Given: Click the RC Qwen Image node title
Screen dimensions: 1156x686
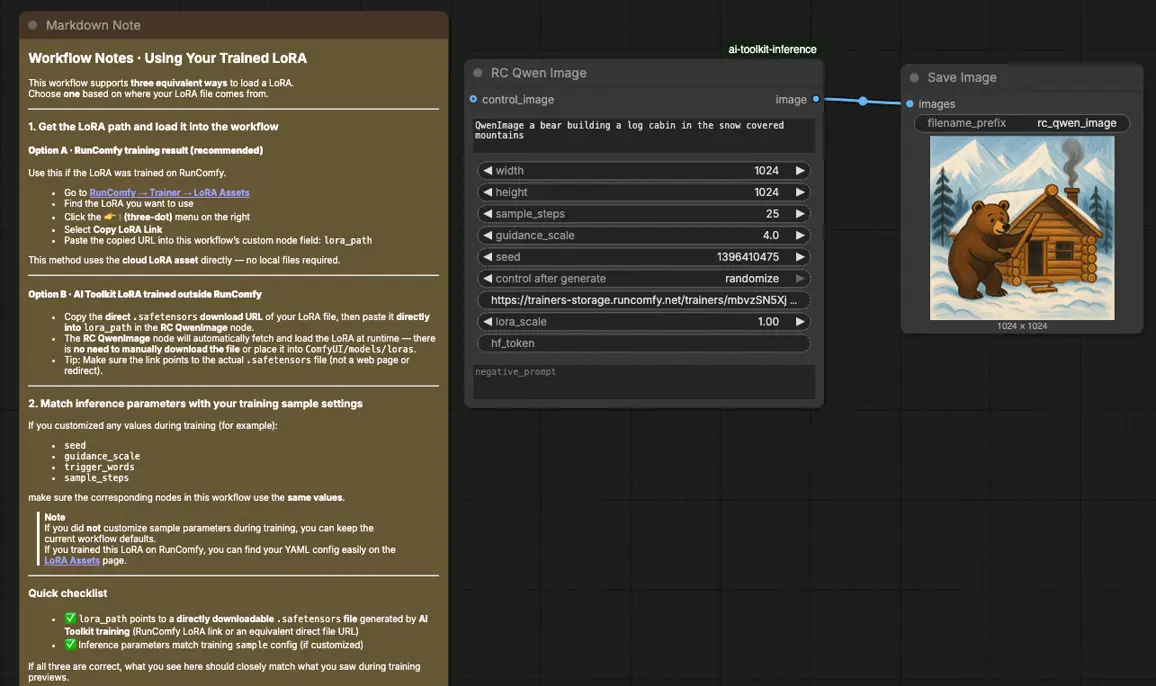Looking at the screenshot, I should tap(539, 73).
